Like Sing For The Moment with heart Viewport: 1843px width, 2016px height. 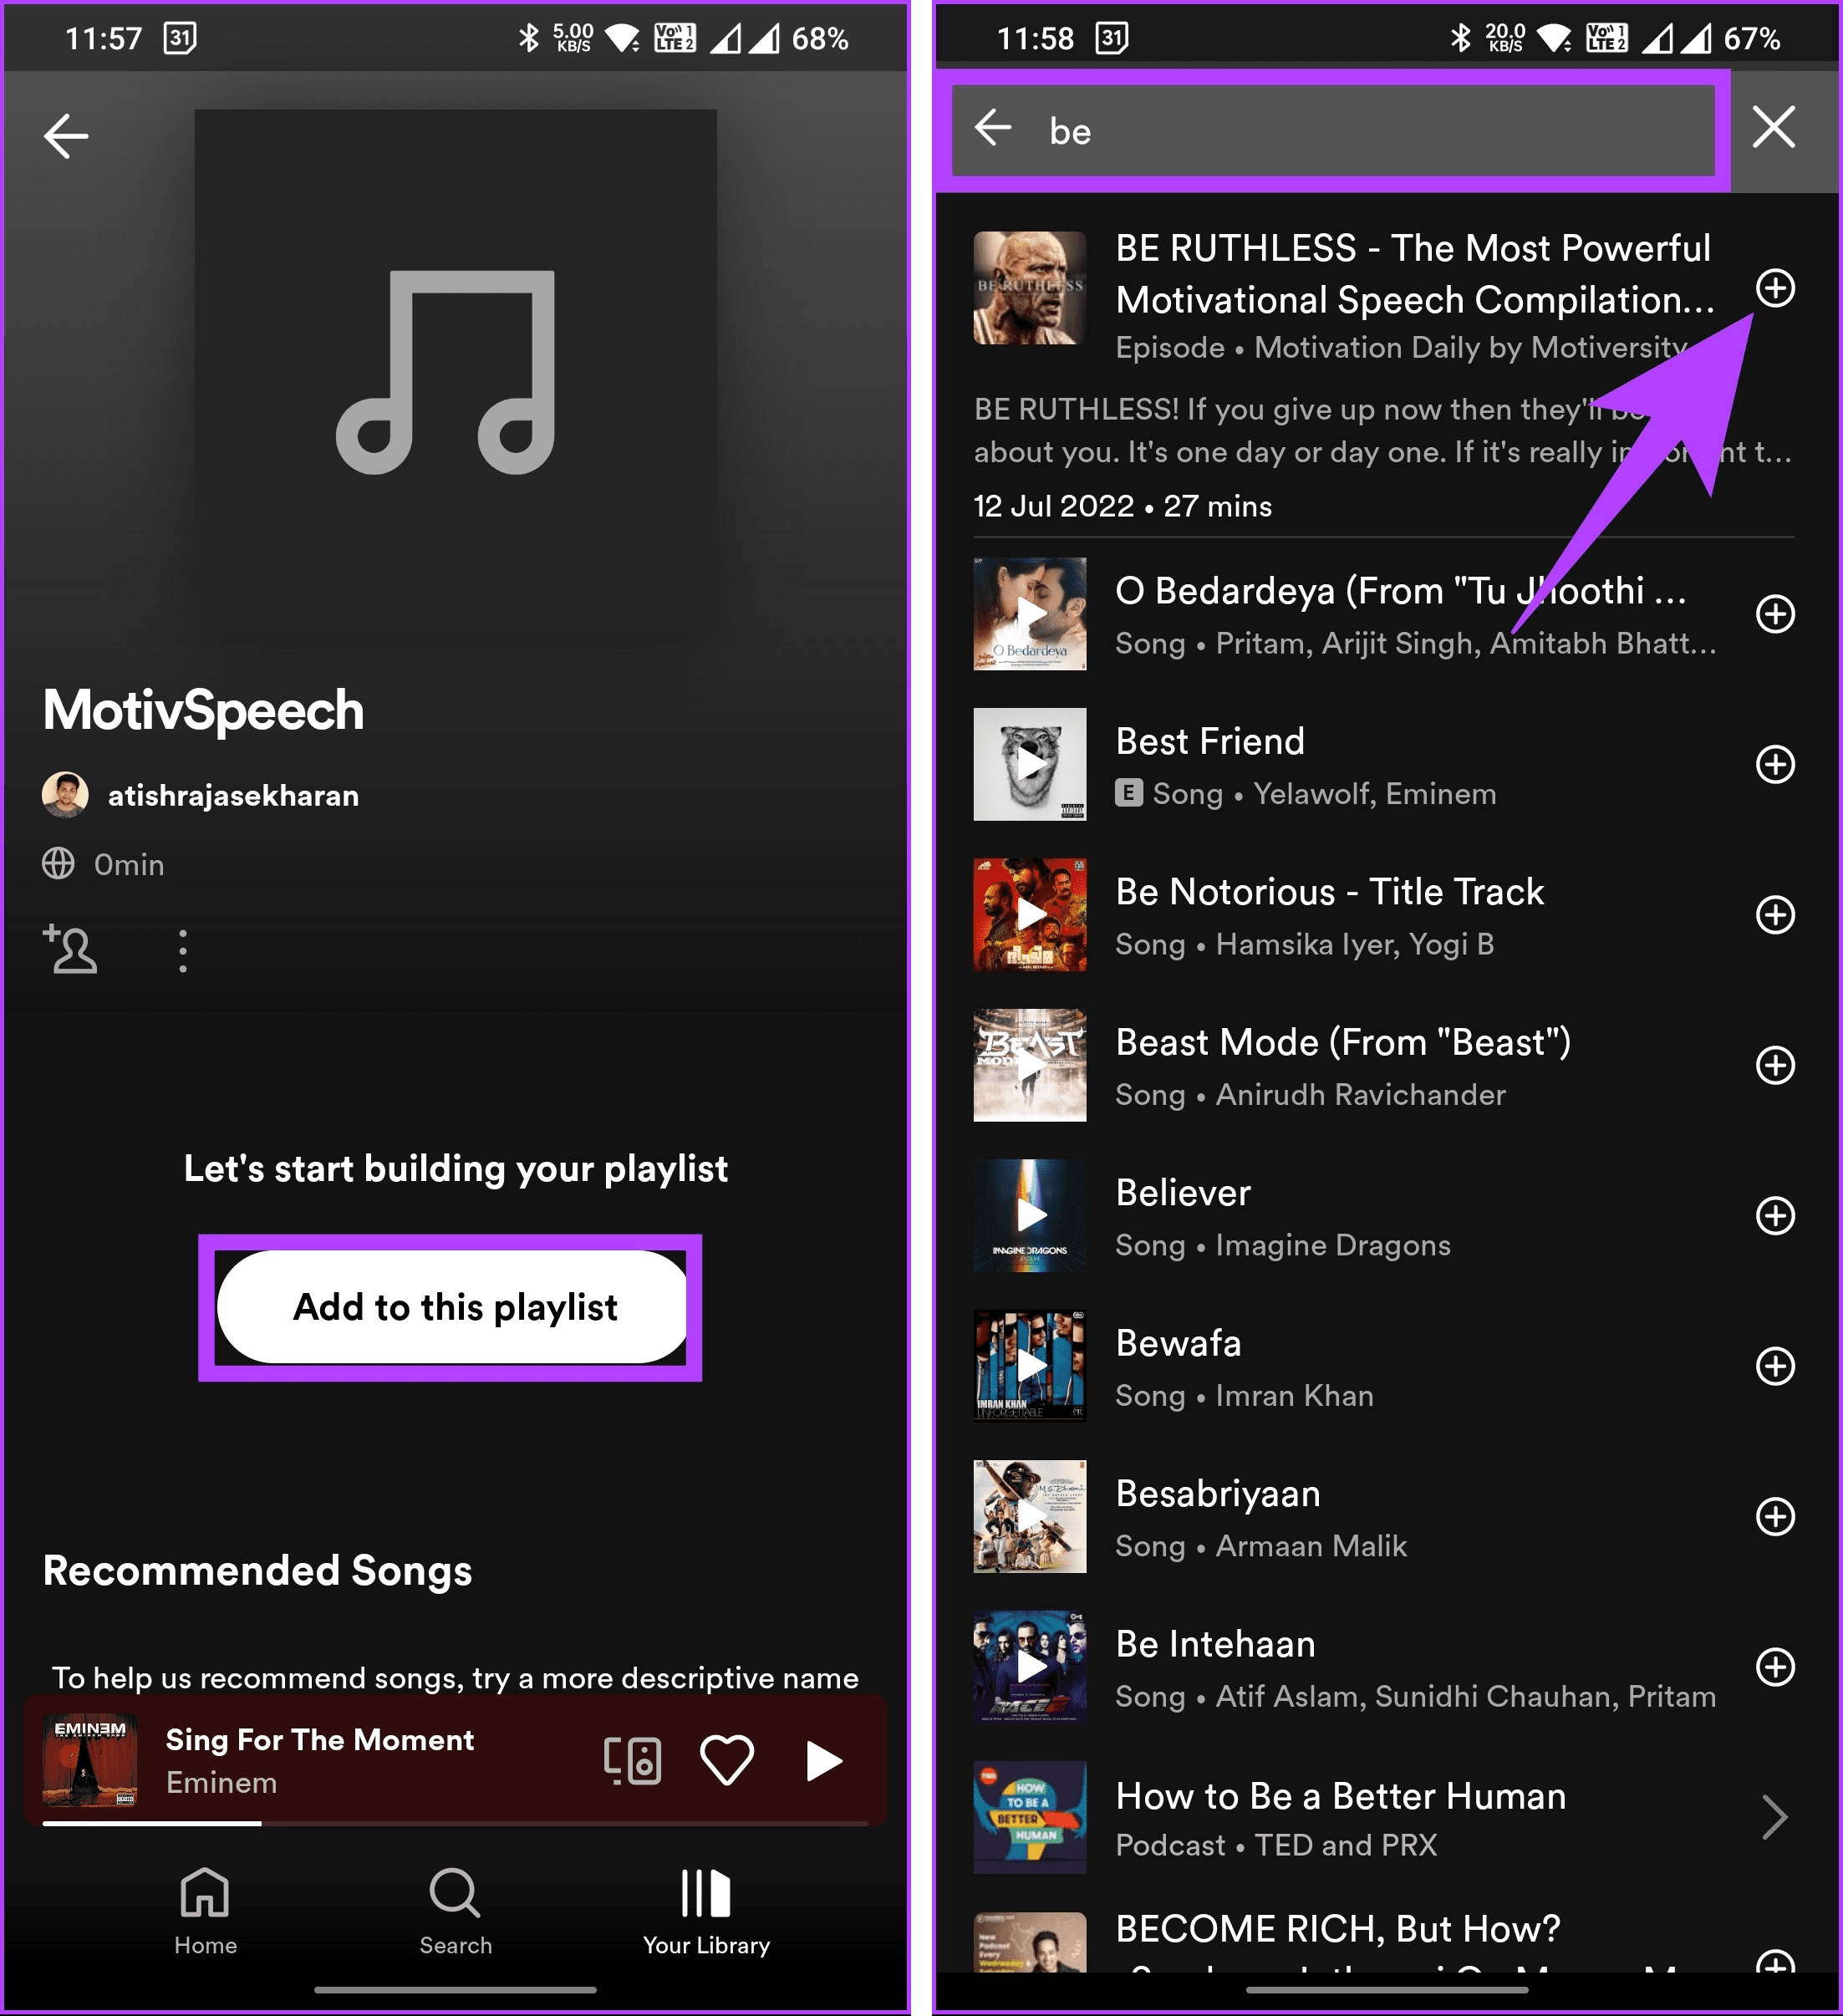click(726, 1761)
